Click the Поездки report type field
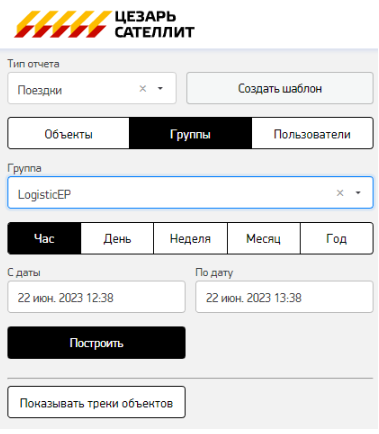 point(92,88)
